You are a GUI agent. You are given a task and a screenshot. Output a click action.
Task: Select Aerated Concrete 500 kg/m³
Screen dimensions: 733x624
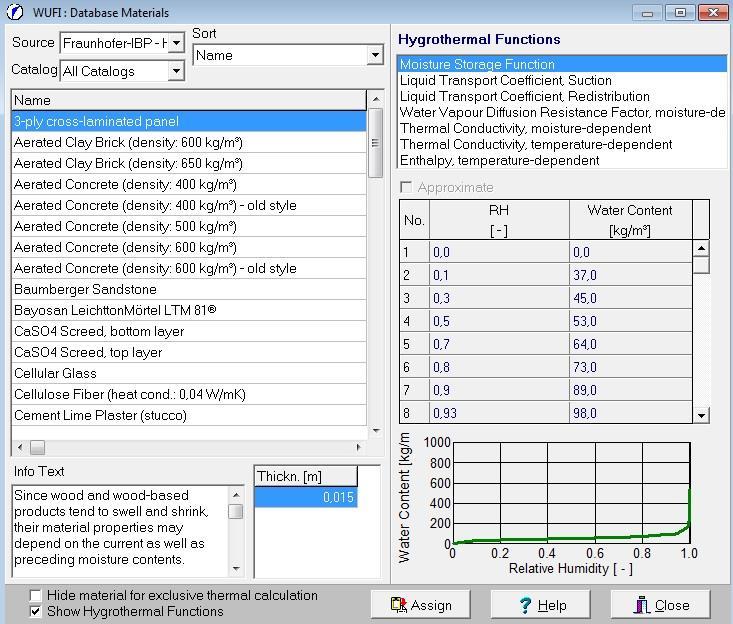pyautogui.click(x=189, y=227)
